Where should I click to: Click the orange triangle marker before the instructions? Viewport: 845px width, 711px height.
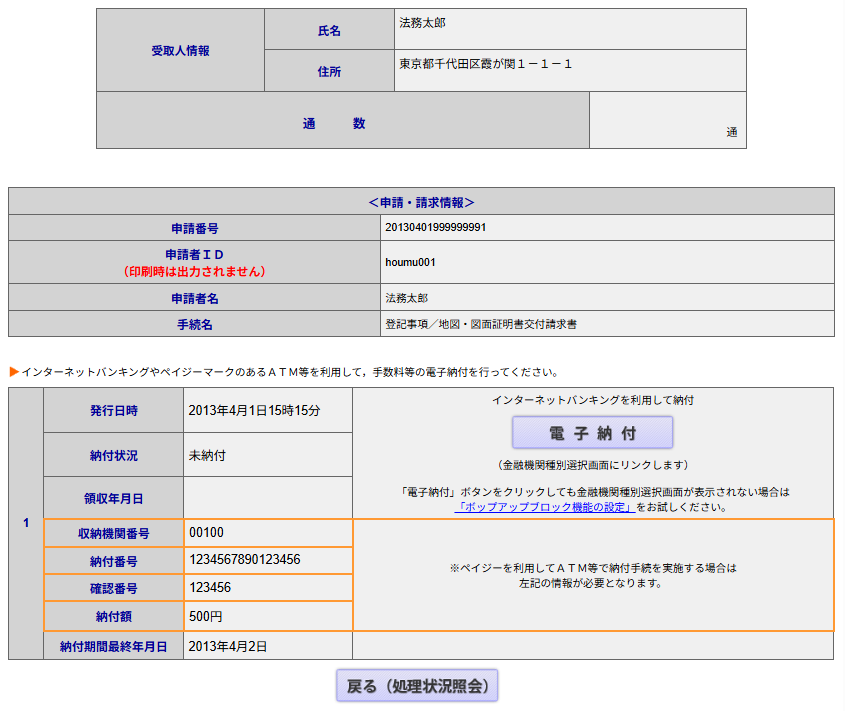click(x=14, y=372)
